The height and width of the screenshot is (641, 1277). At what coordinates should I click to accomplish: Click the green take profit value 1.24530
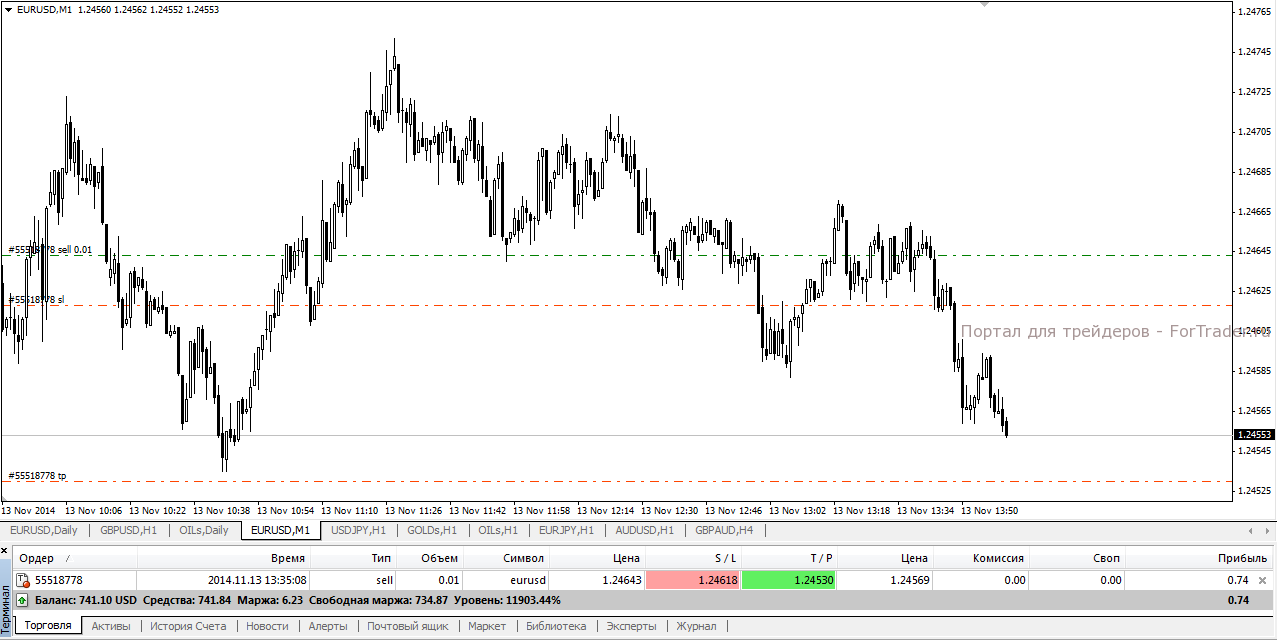click(789, 580)
